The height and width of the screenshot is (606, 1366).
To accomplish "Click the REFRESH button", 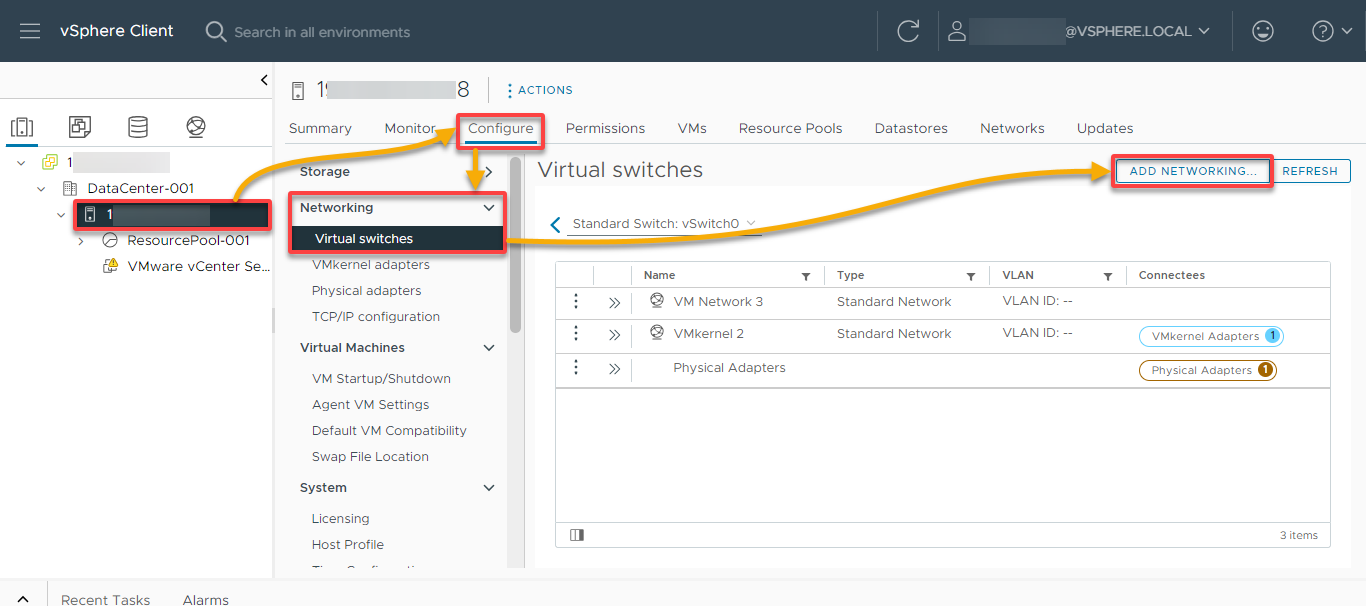I will (1310, 171).
